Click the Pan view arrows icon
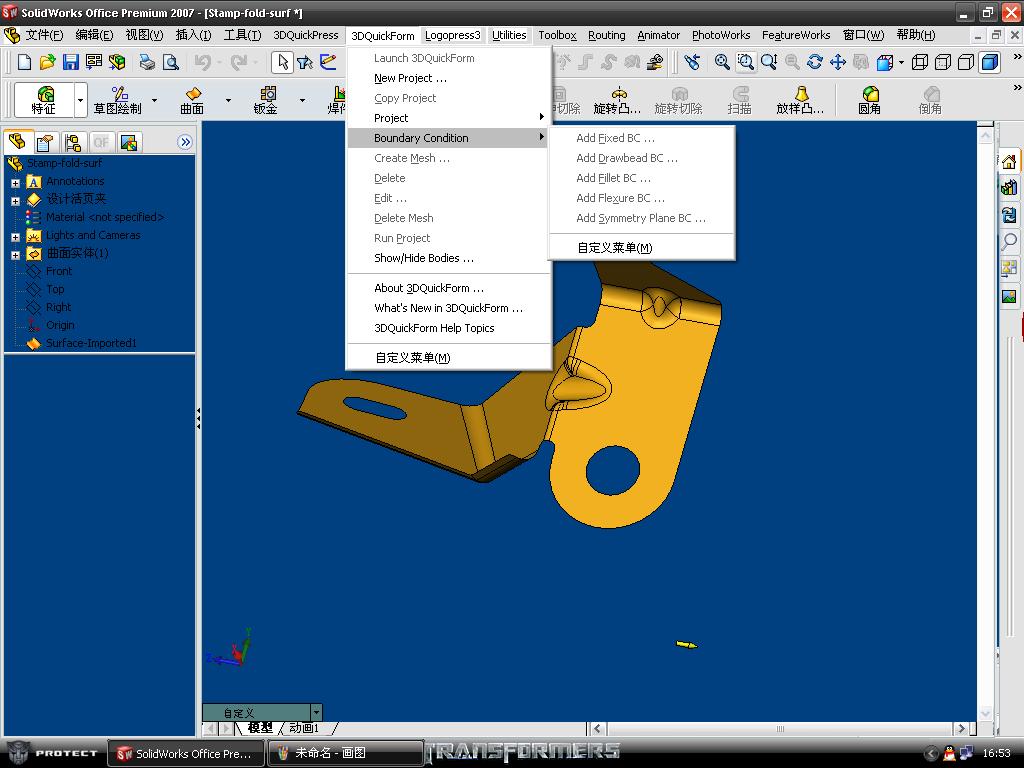 (x=838, y=62)
